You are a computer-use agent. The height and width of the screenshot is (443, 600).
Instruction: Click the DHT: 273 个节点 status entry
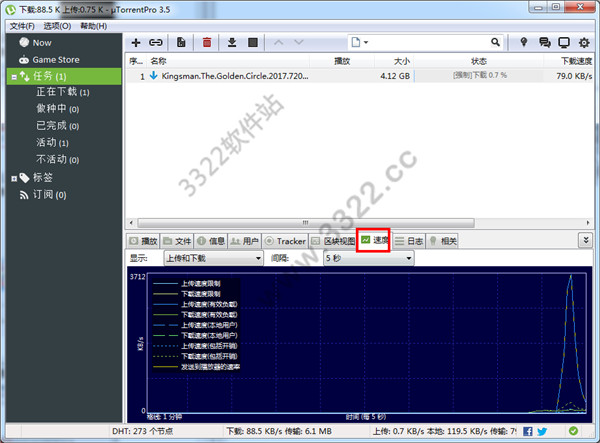142,431
